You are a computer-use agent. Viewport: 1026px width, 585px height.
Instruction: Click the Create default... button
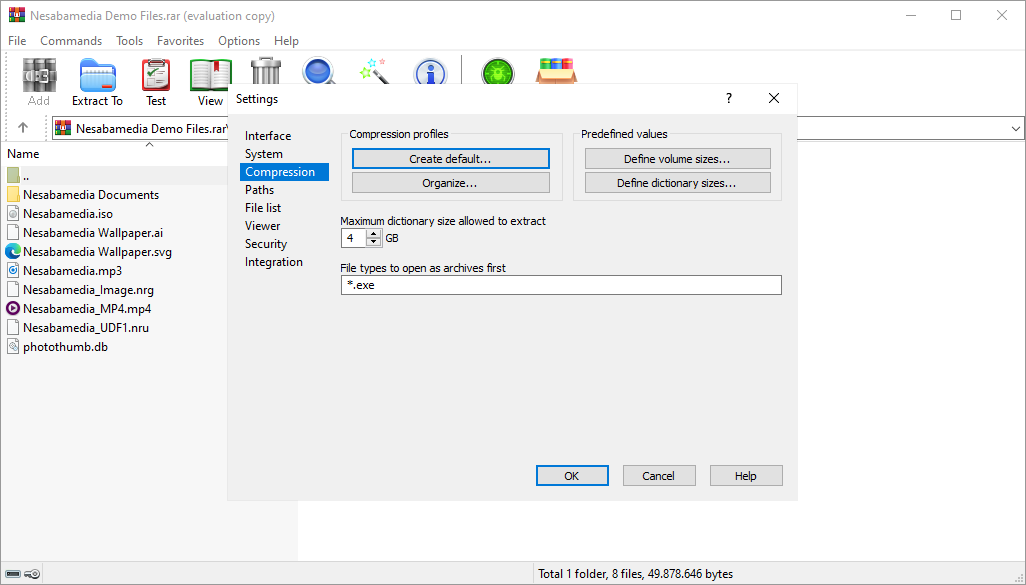pos(450,159)
